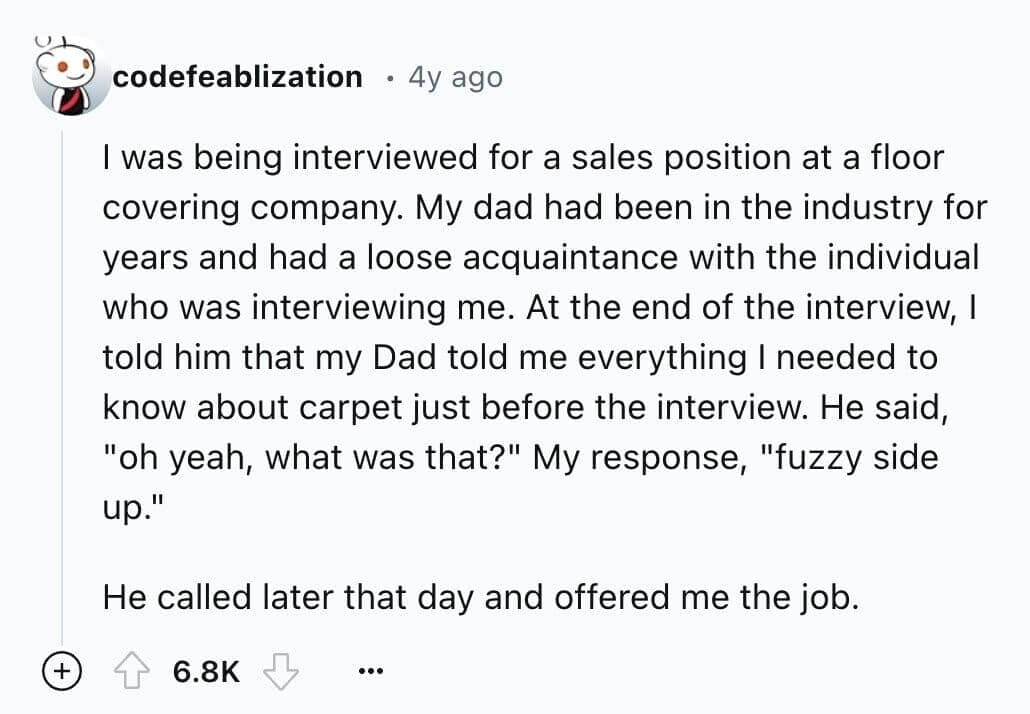Visit the codefeablization user profile
This screenshot has width=1030, height=714.
click(x=237, y=76)
